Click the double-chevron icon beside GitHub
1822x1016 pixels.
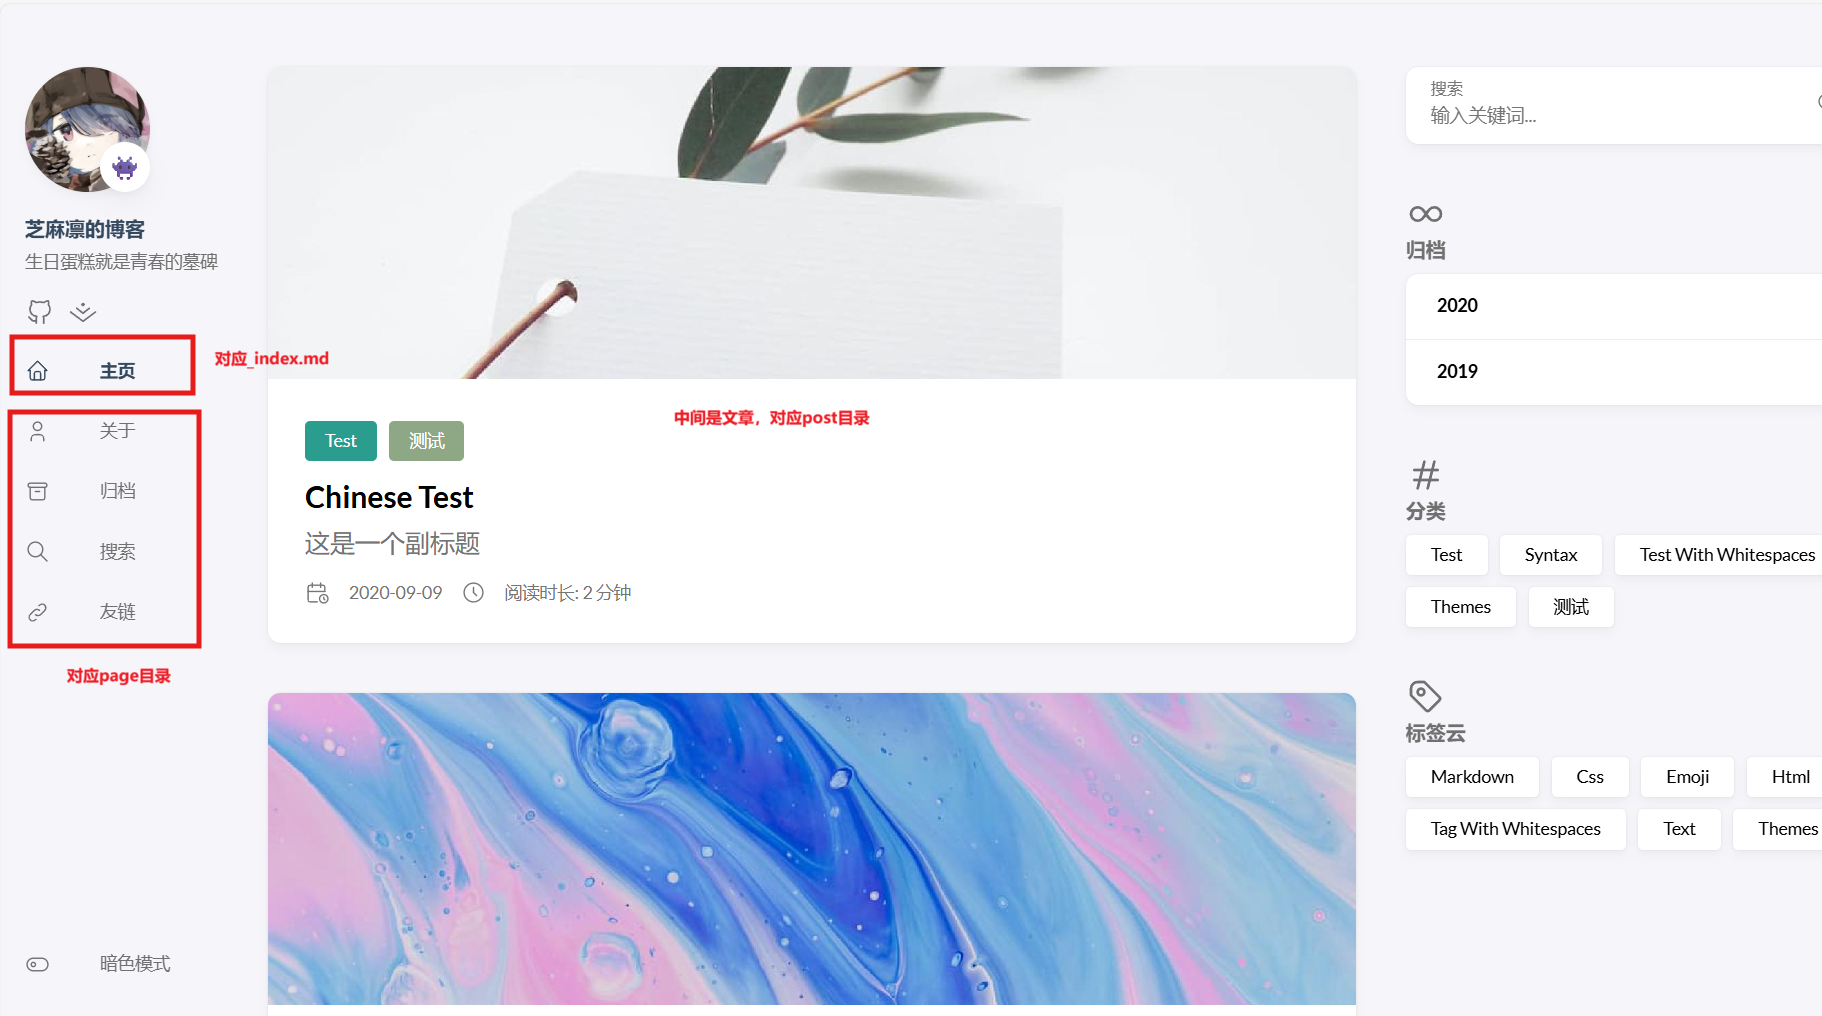click(83, 312)
